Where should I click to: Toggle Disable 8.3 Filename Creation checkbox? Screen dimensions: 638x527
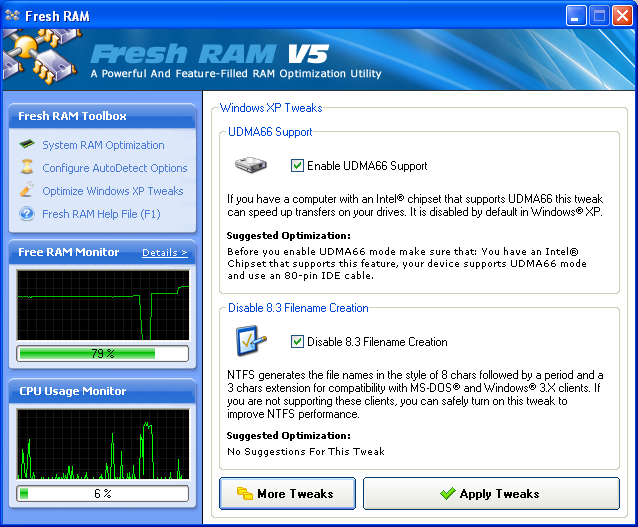pyautogui.click(x=297, y=342)
